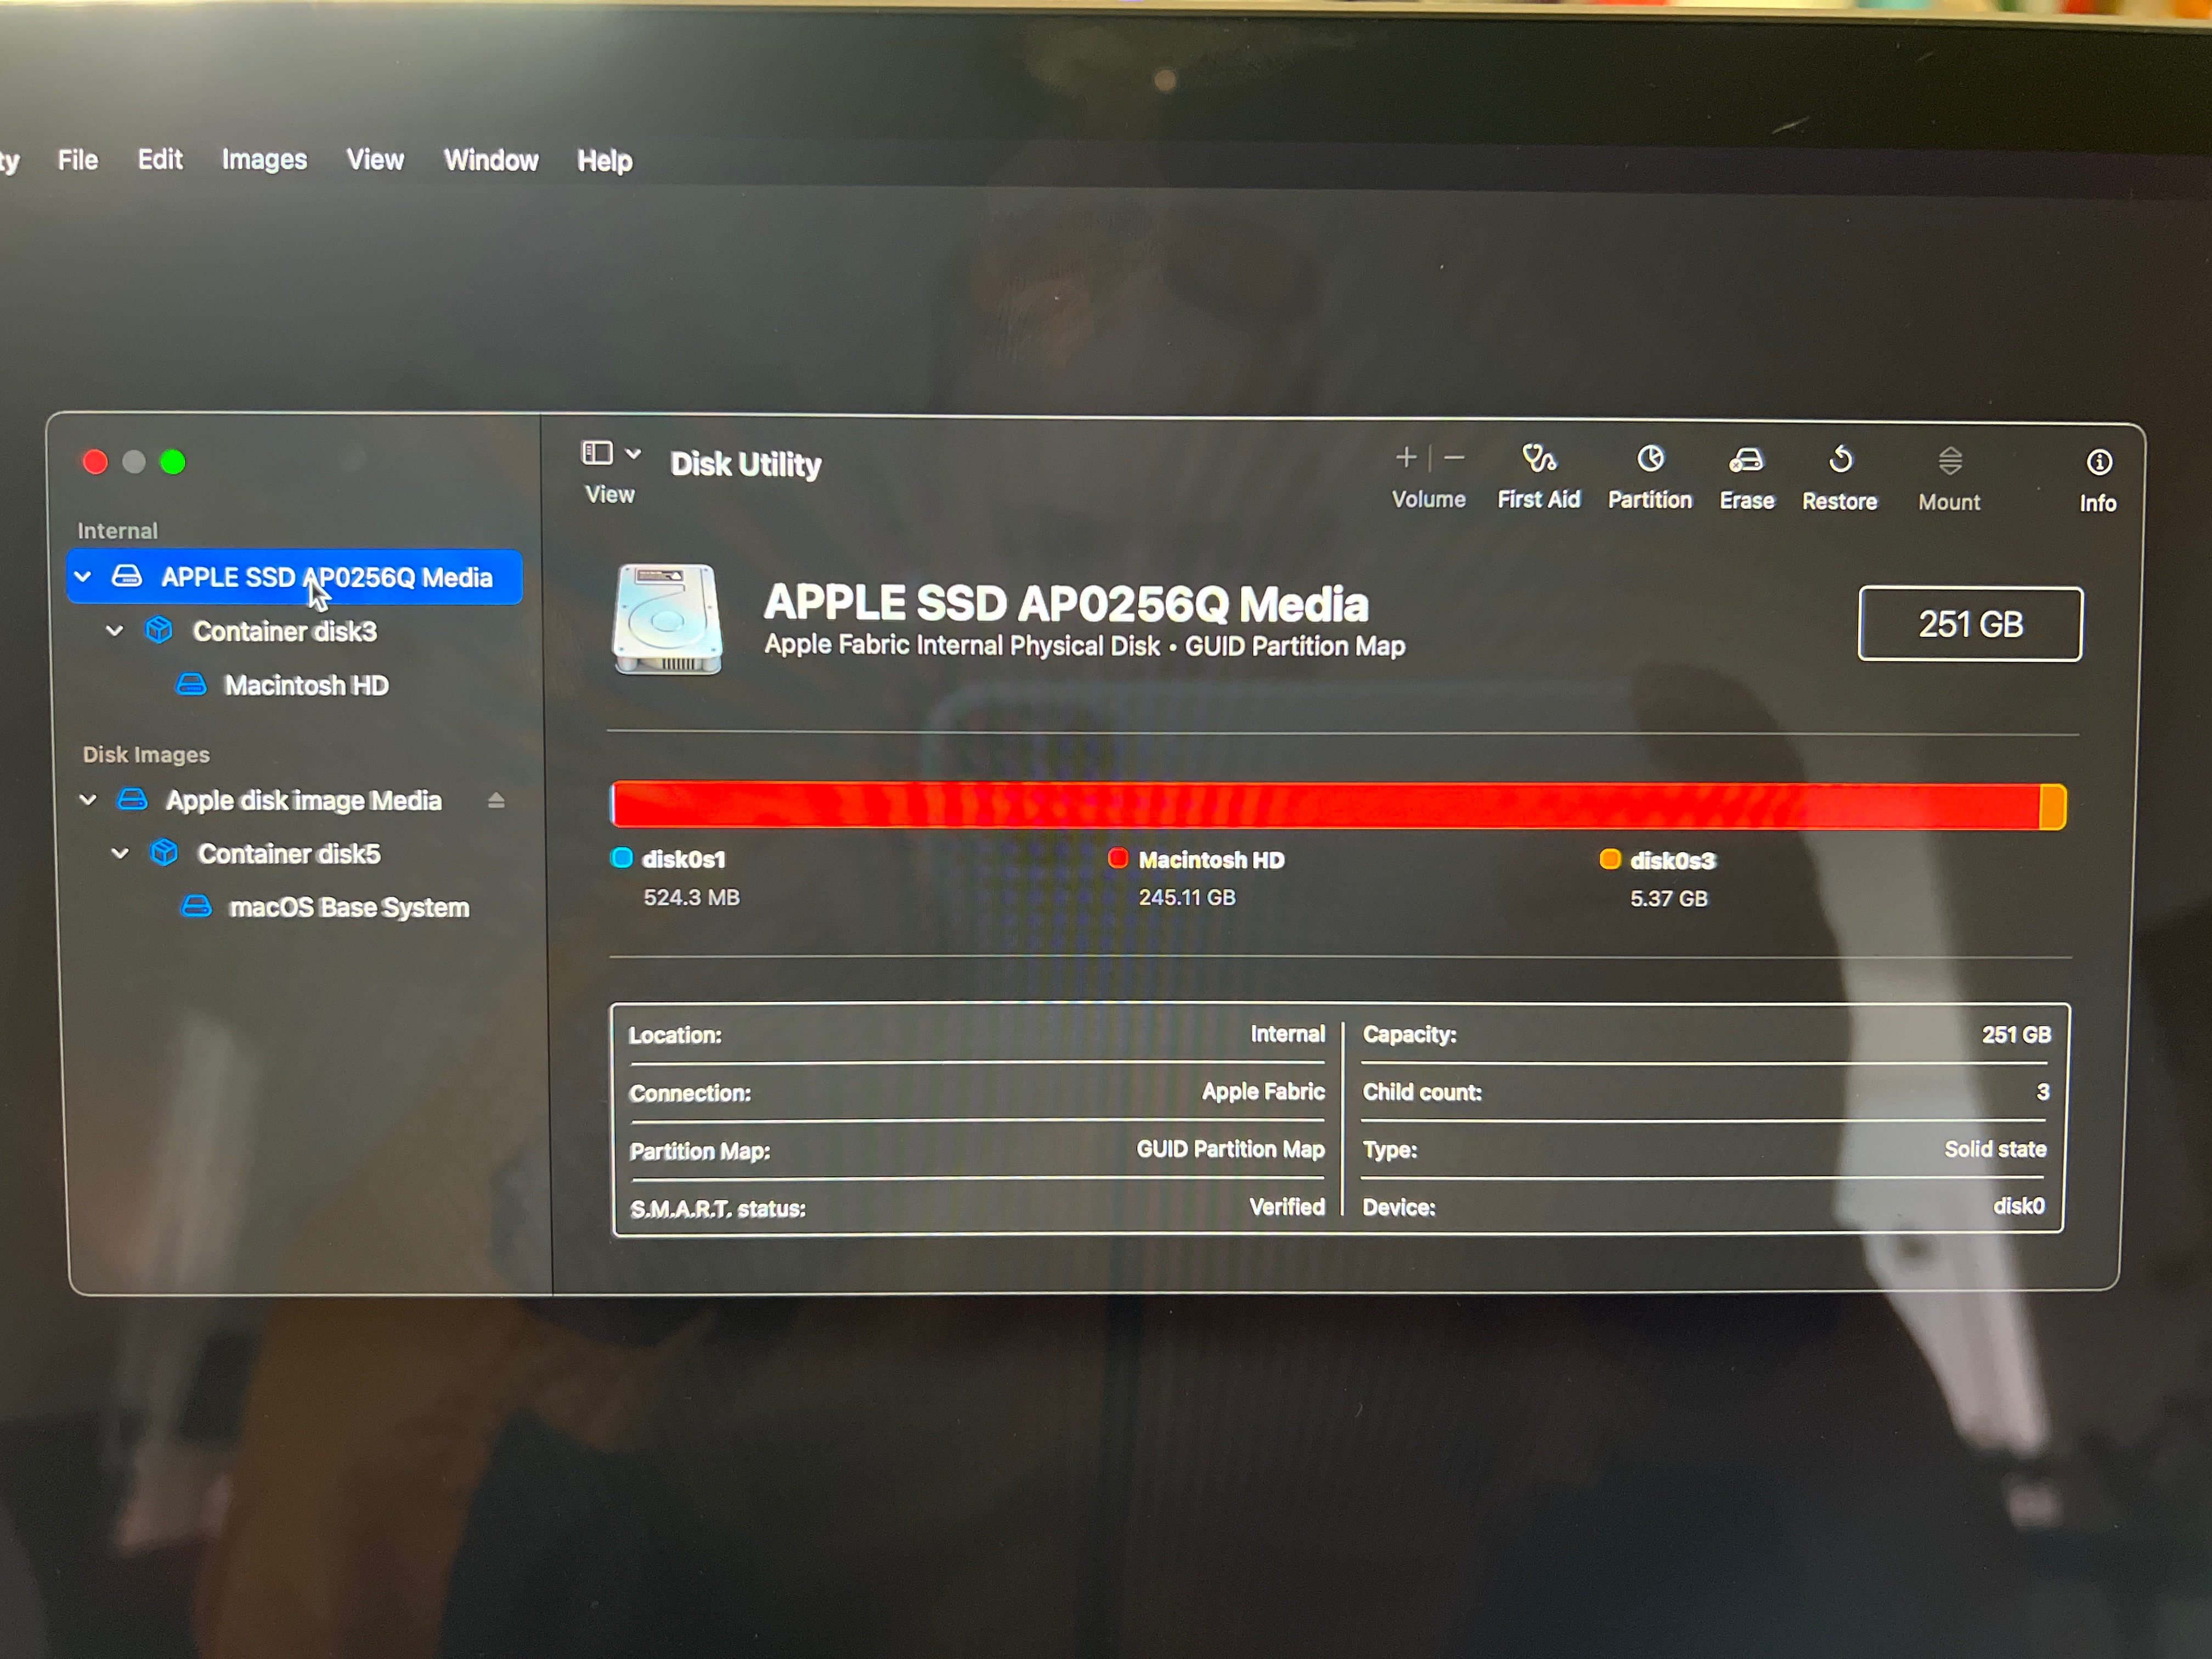The image size is (2212, 1659).
Task: Click the Restore toolbar icon
Action: click(1840, 461)
